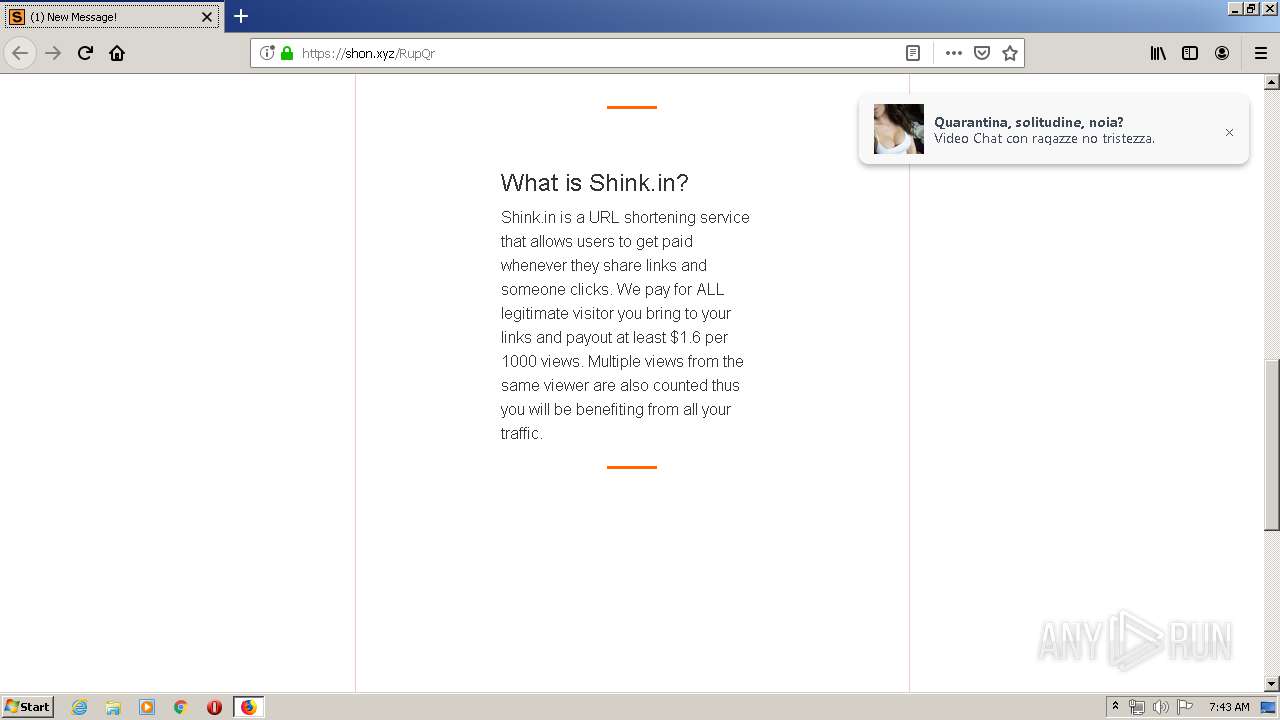Select the "(1) New Message!" tab
The height and width of the screenshot is (720, 1280).
(x=110, y=17)
